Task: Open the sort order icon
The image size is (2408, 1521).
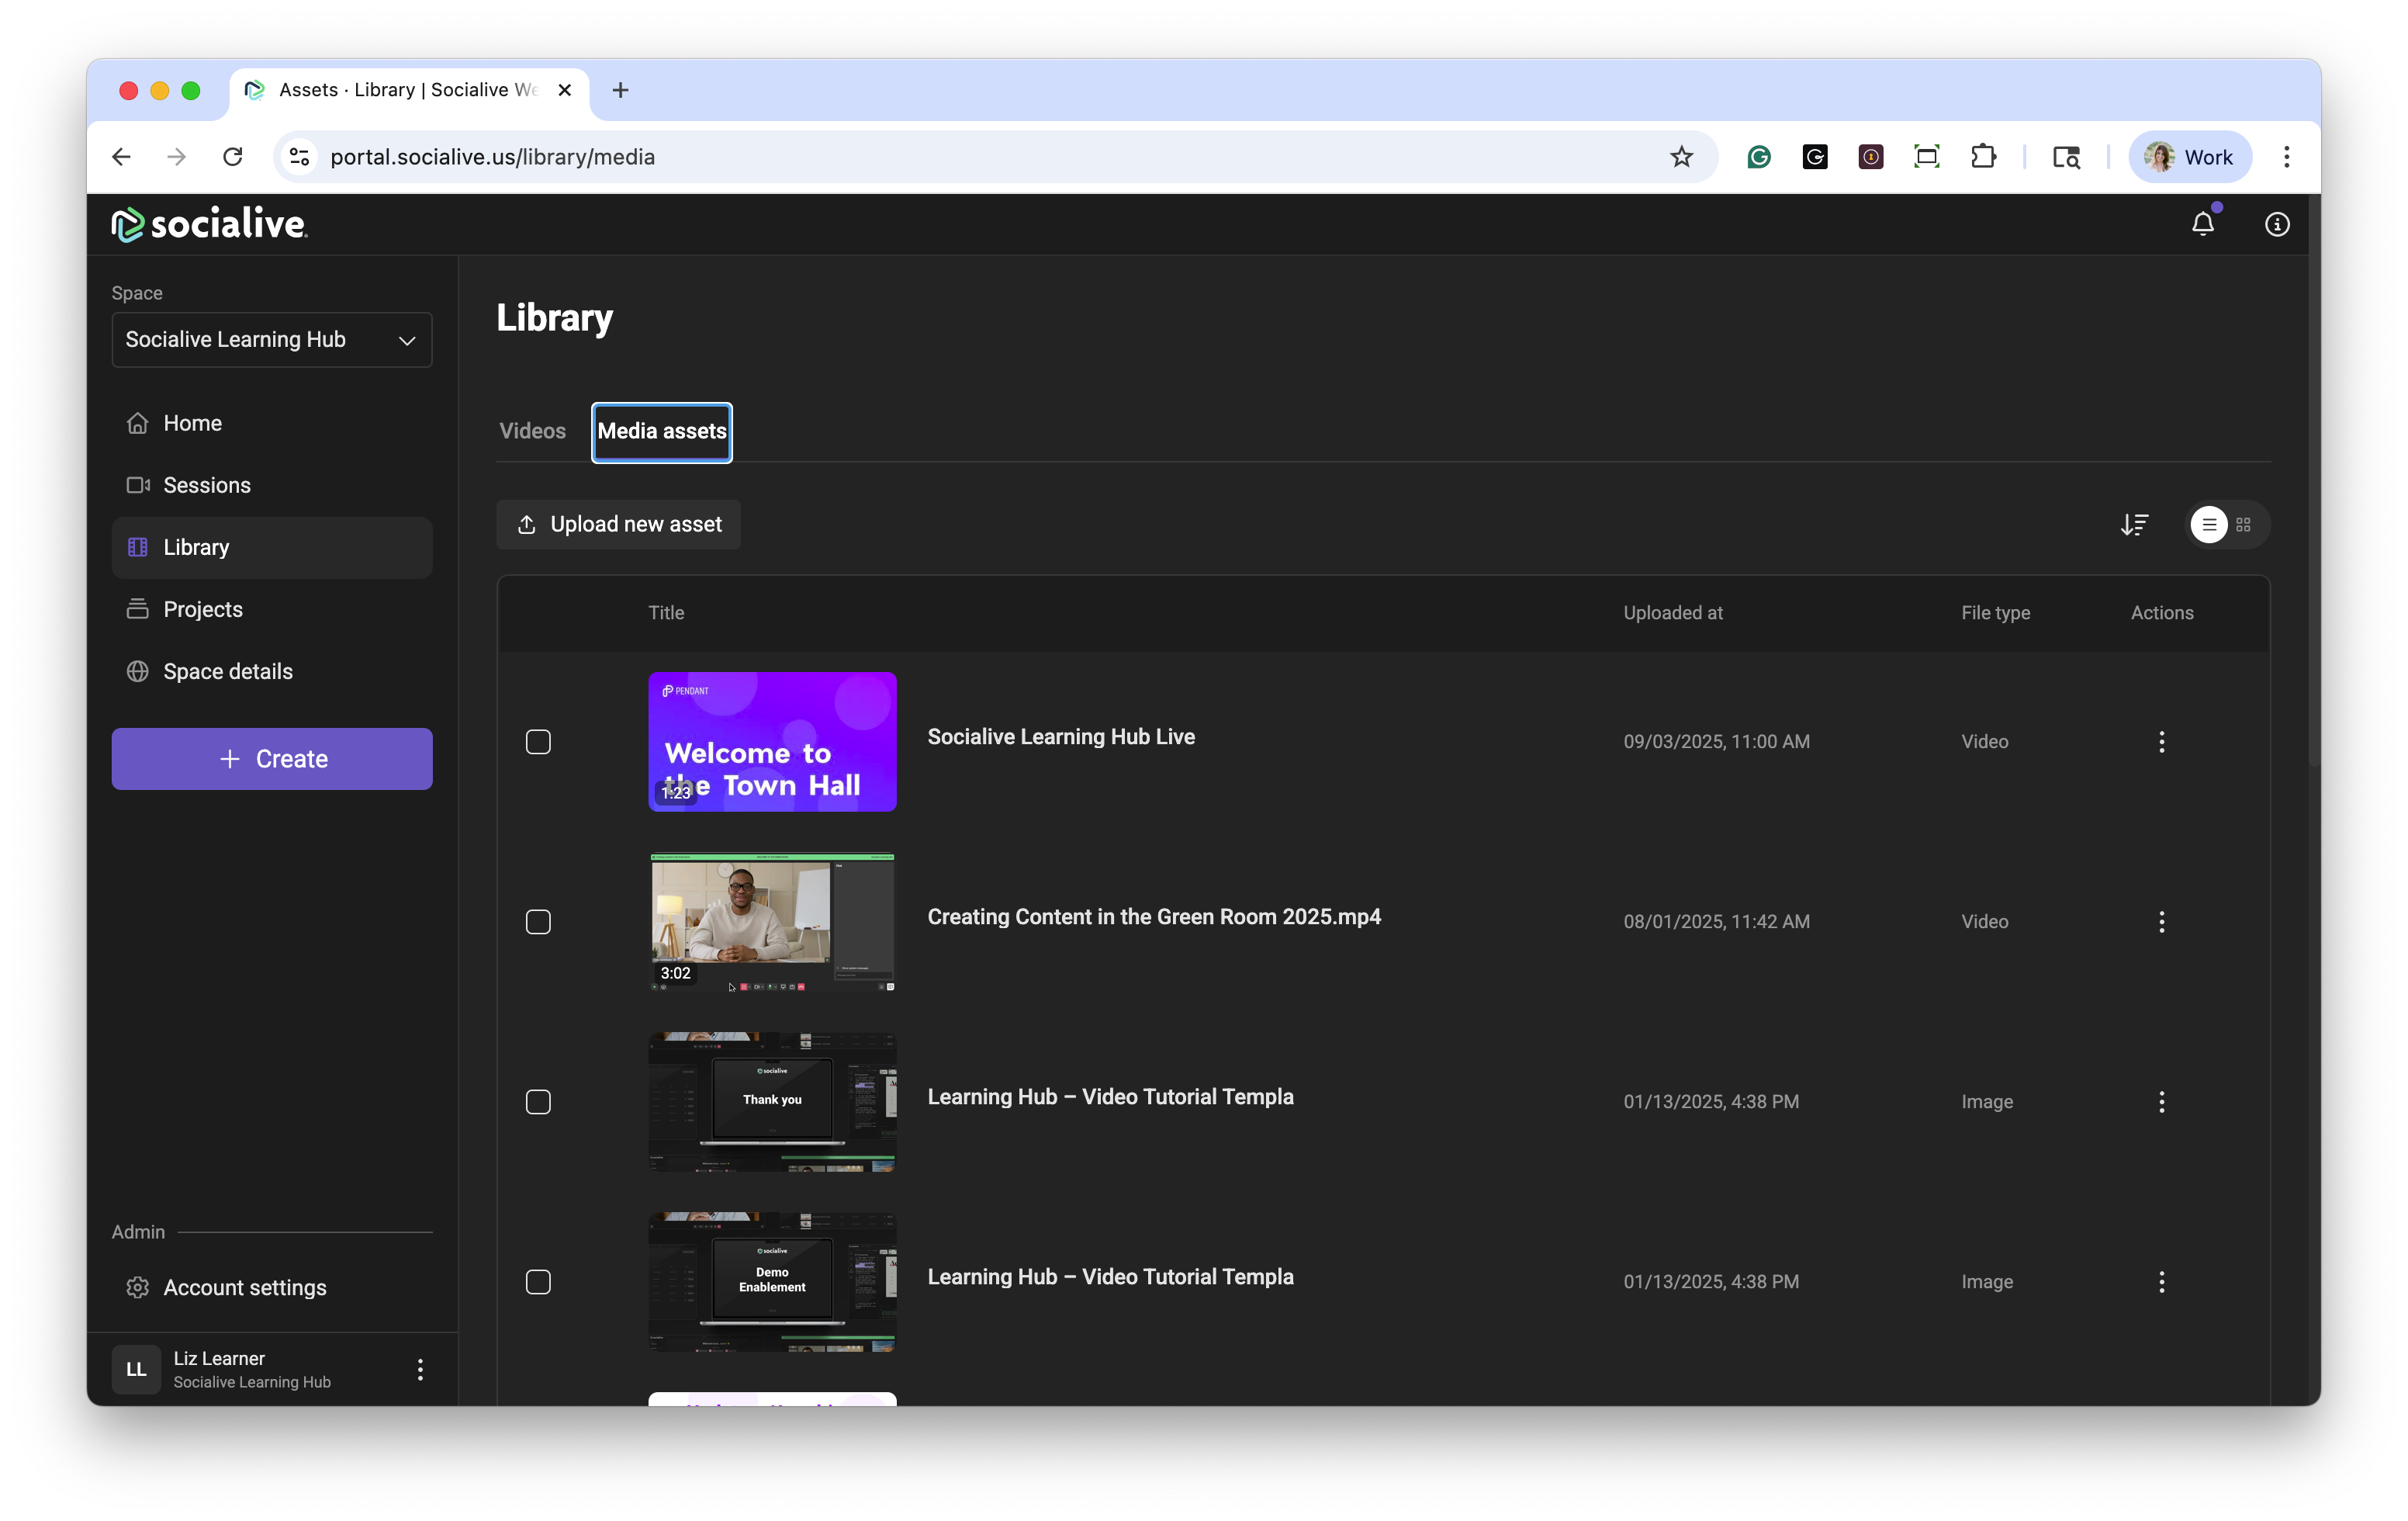Action: click(x=2134, y=524)
